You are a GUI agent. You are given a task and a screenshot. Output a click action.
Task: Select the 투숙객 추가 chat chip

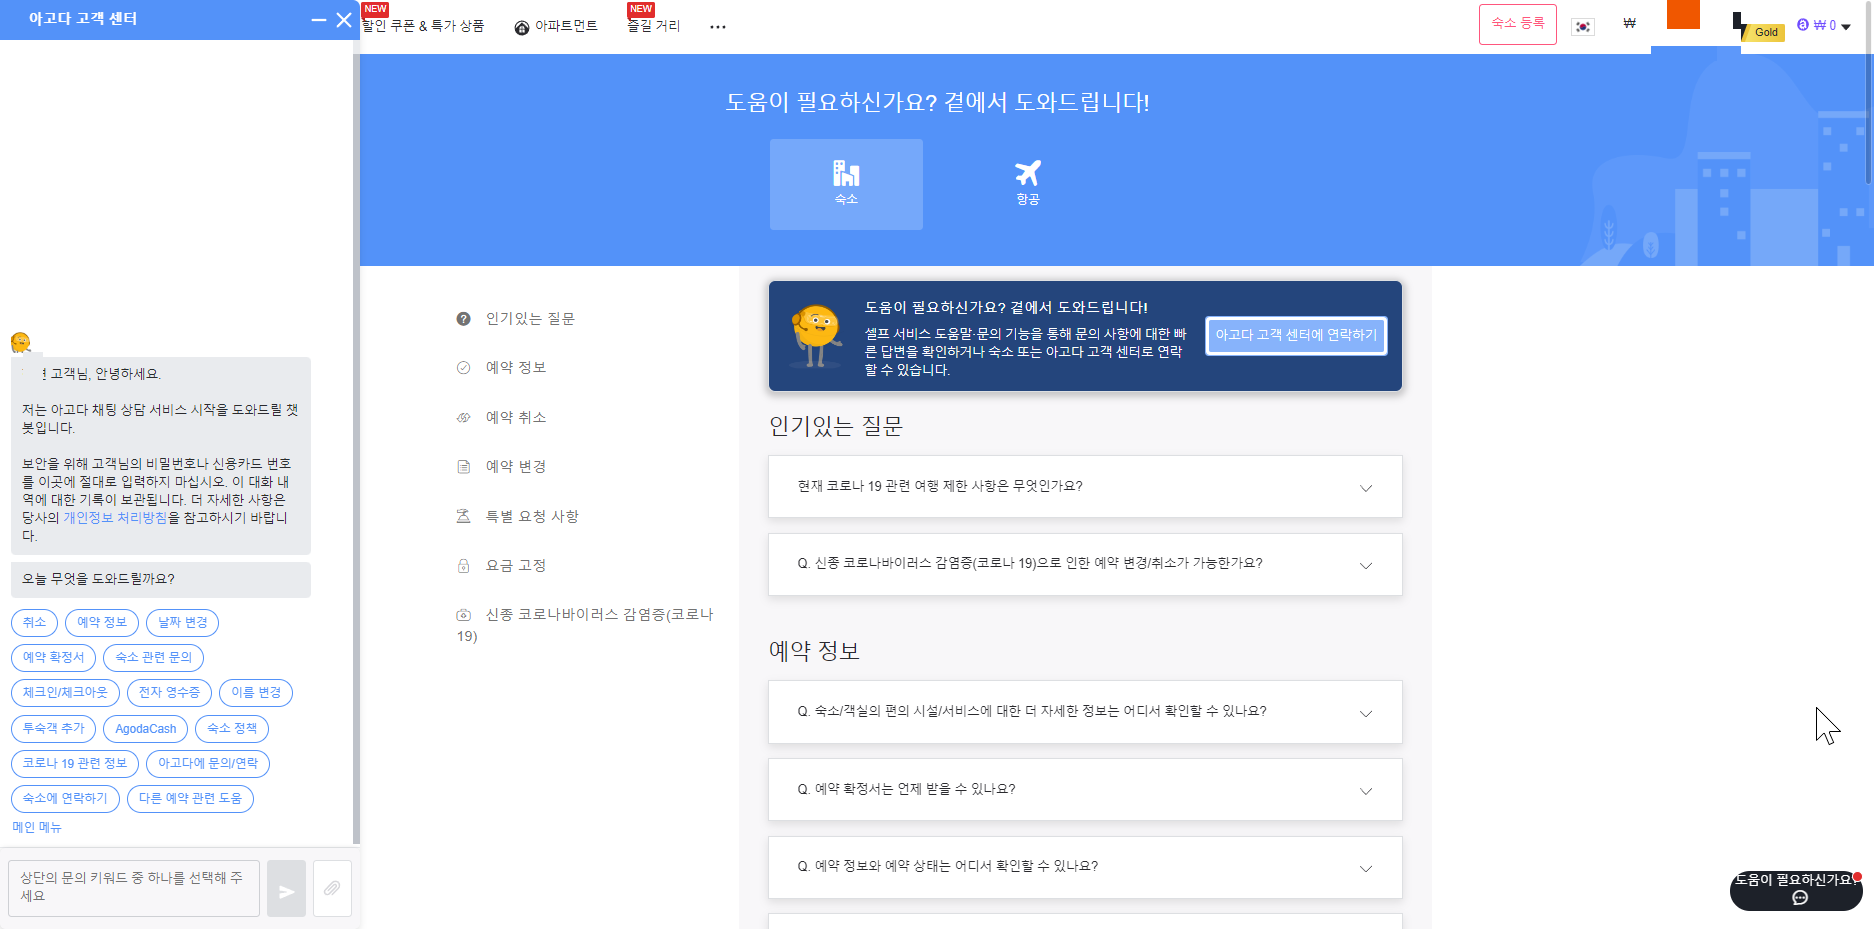pos(54,729)
